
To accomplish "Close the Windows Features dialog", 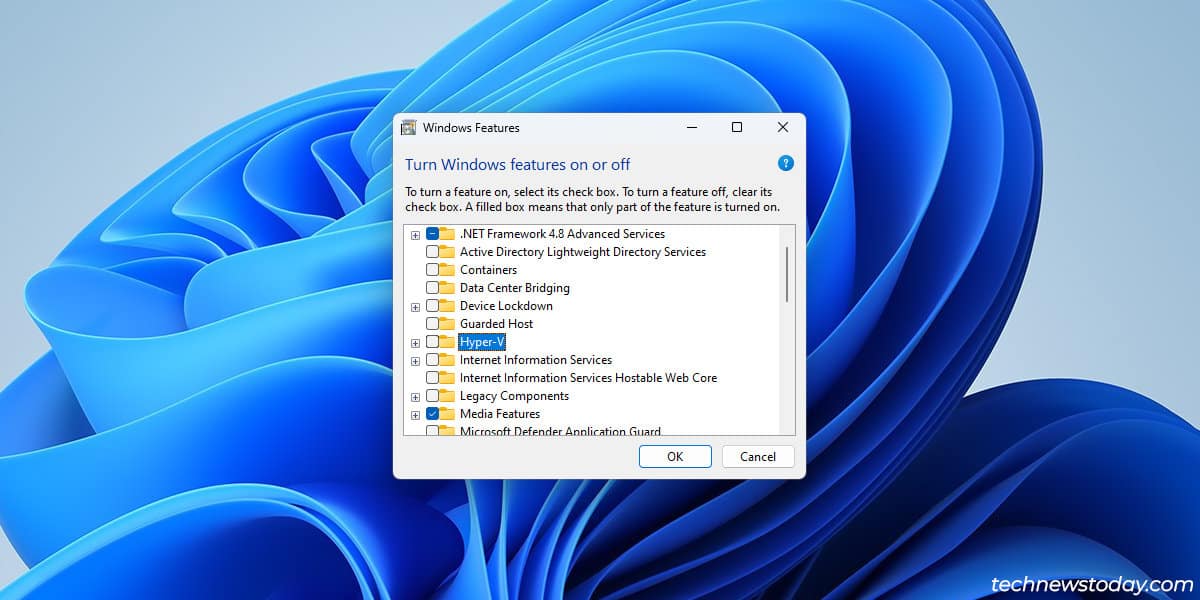I will point(783,127).
